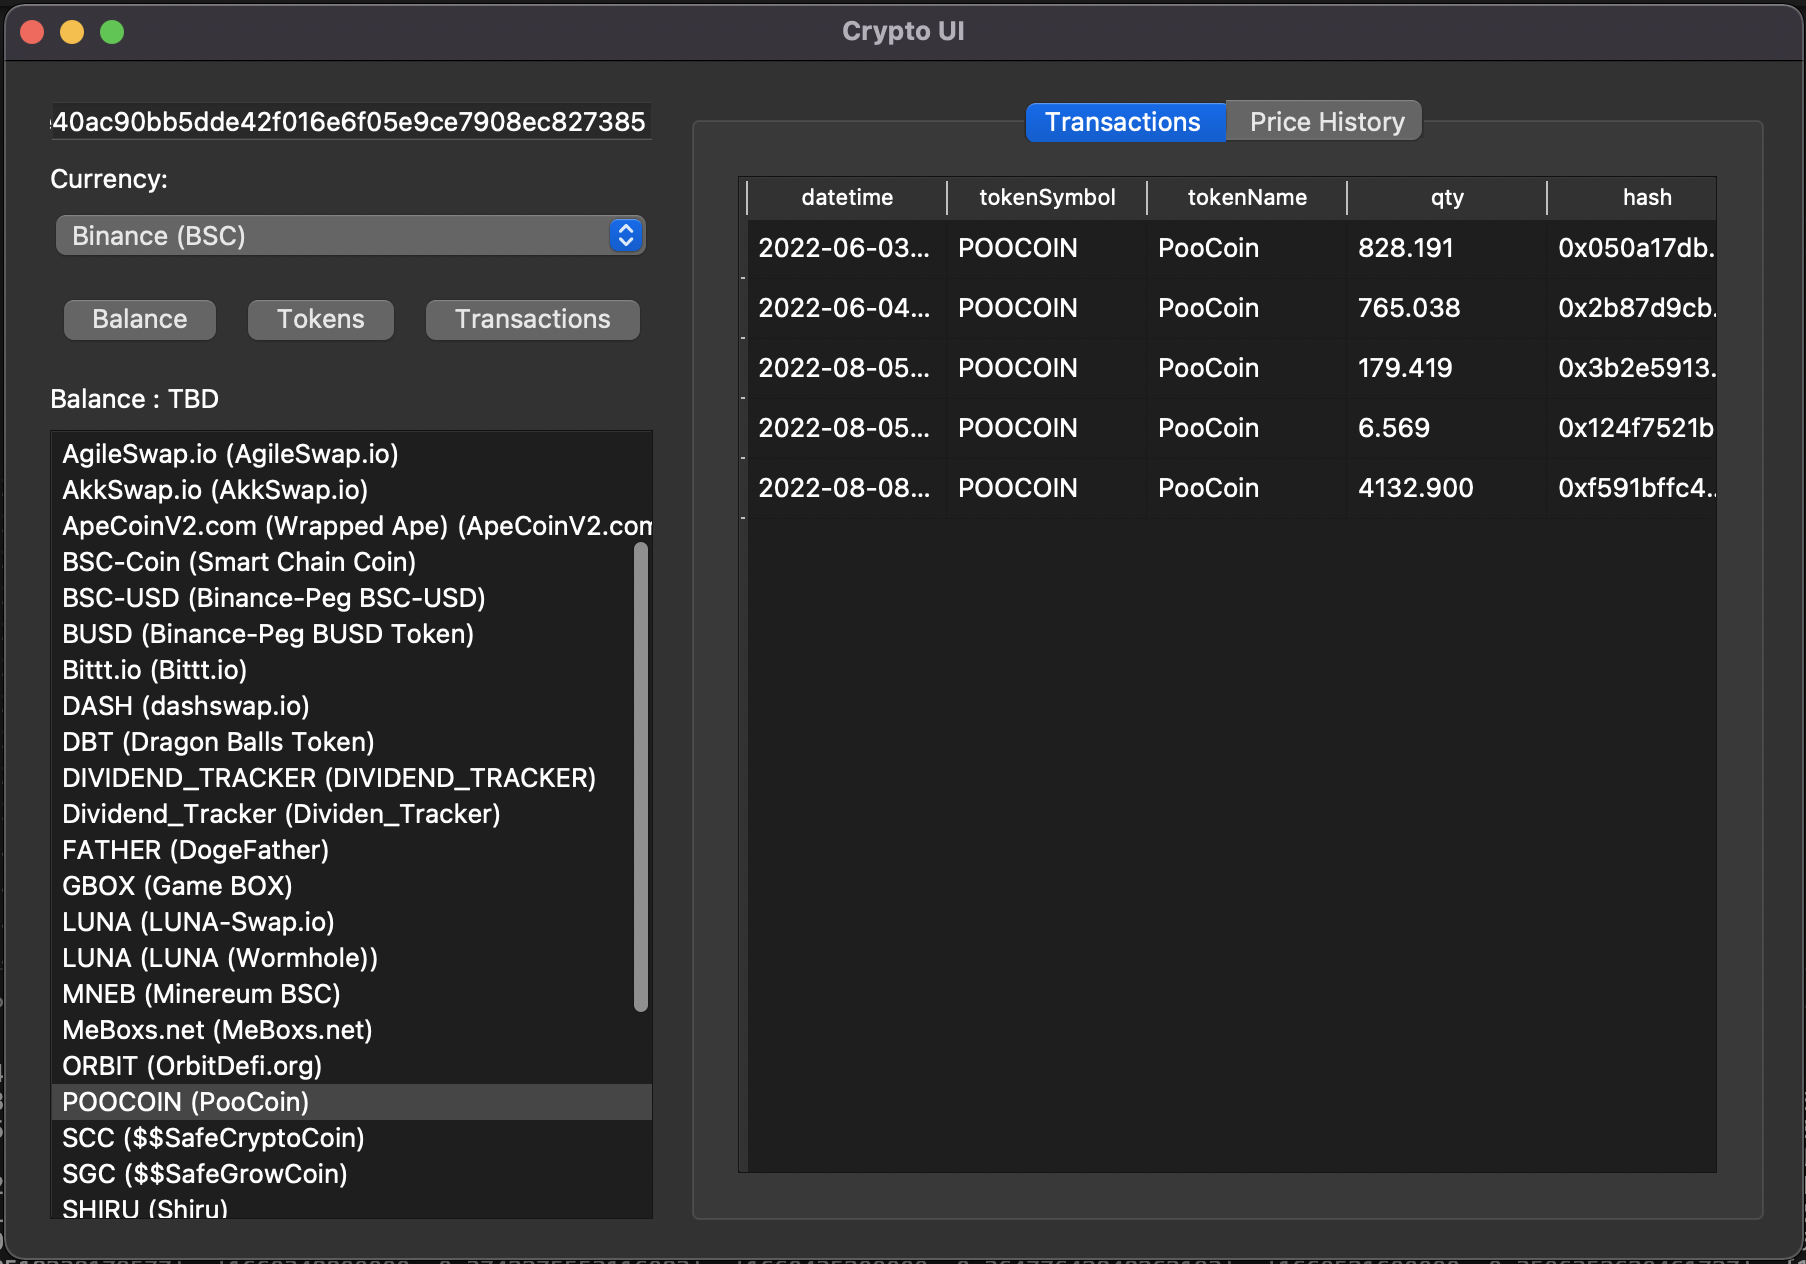1806x1264 pixels.
Task: Click the tokenName column header
Action: 1247,197
